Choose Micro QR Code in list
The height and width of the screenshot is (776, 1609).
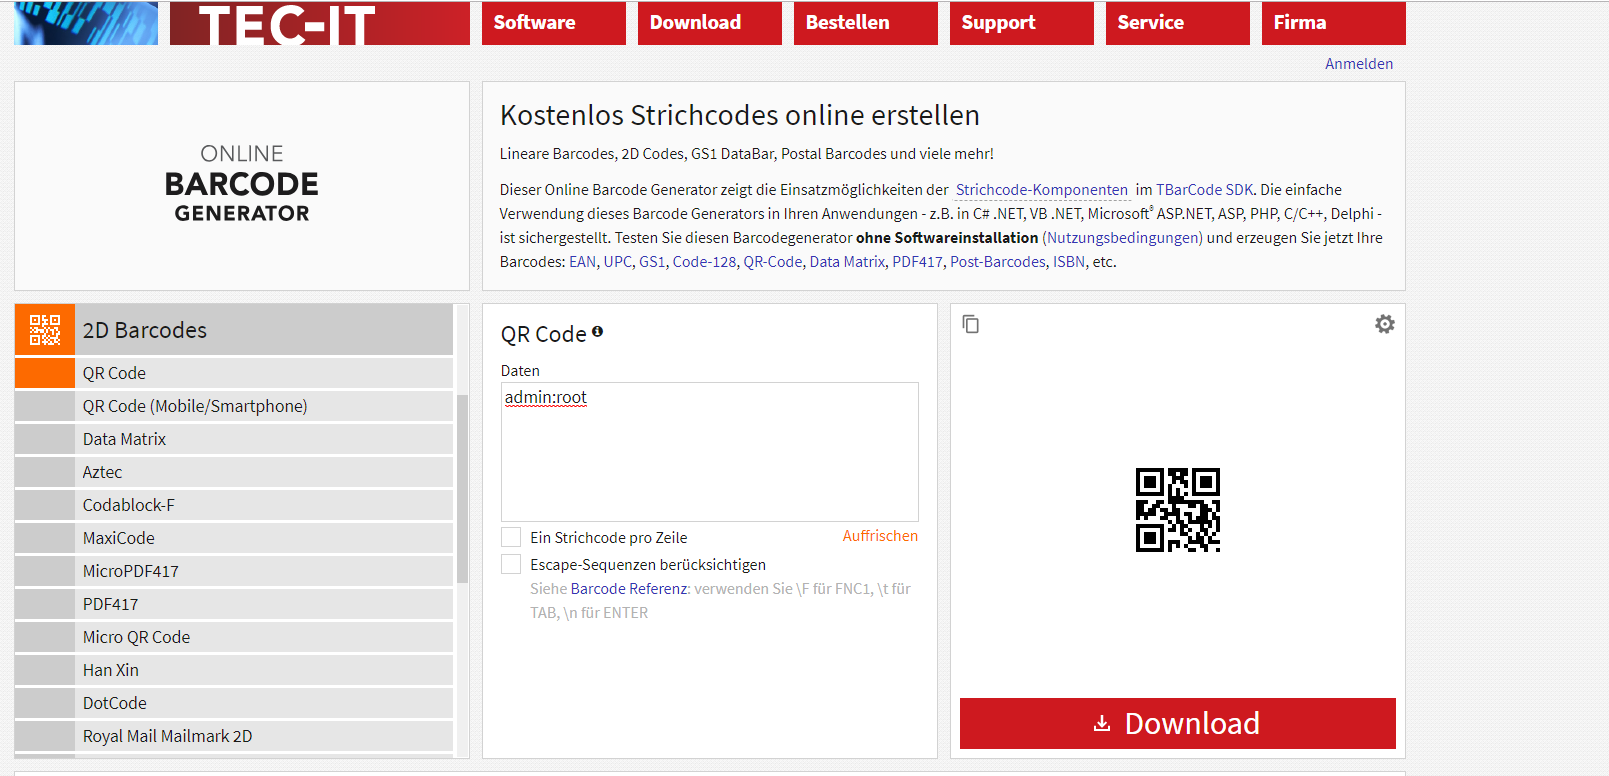(x=136, y=637)
